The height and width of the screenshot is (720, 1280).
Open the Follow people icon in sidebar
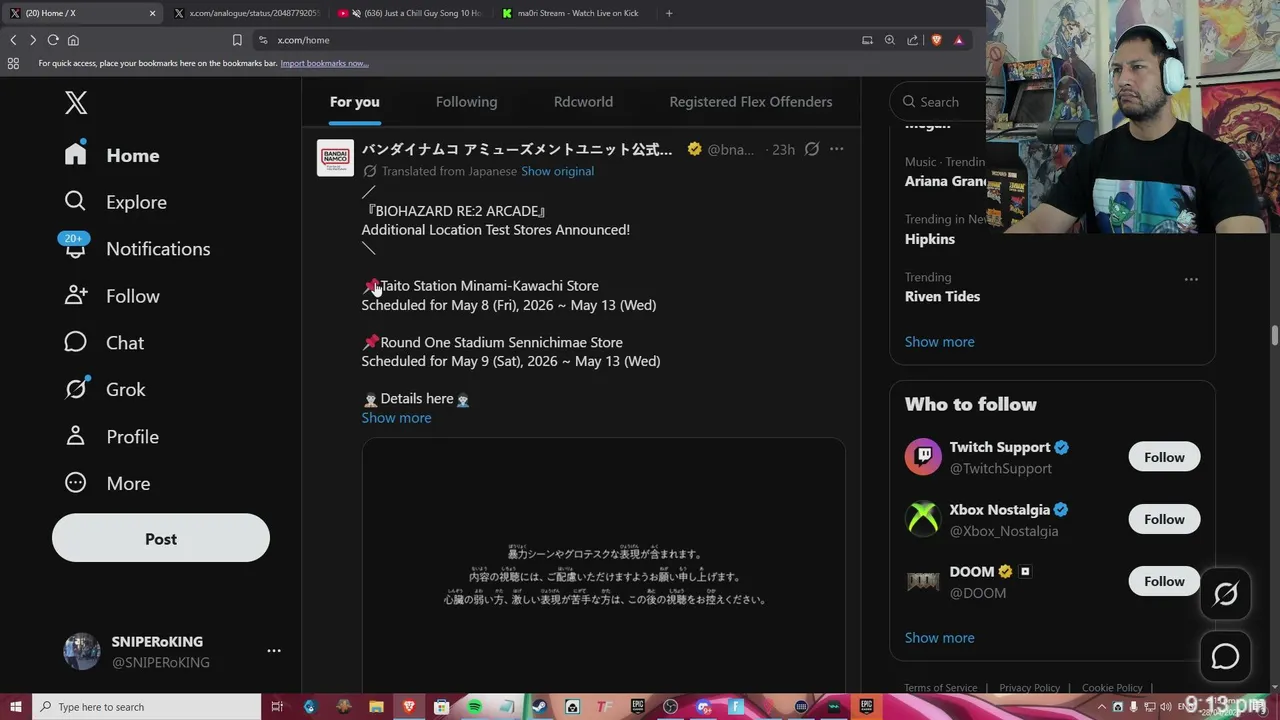(76, 295)
